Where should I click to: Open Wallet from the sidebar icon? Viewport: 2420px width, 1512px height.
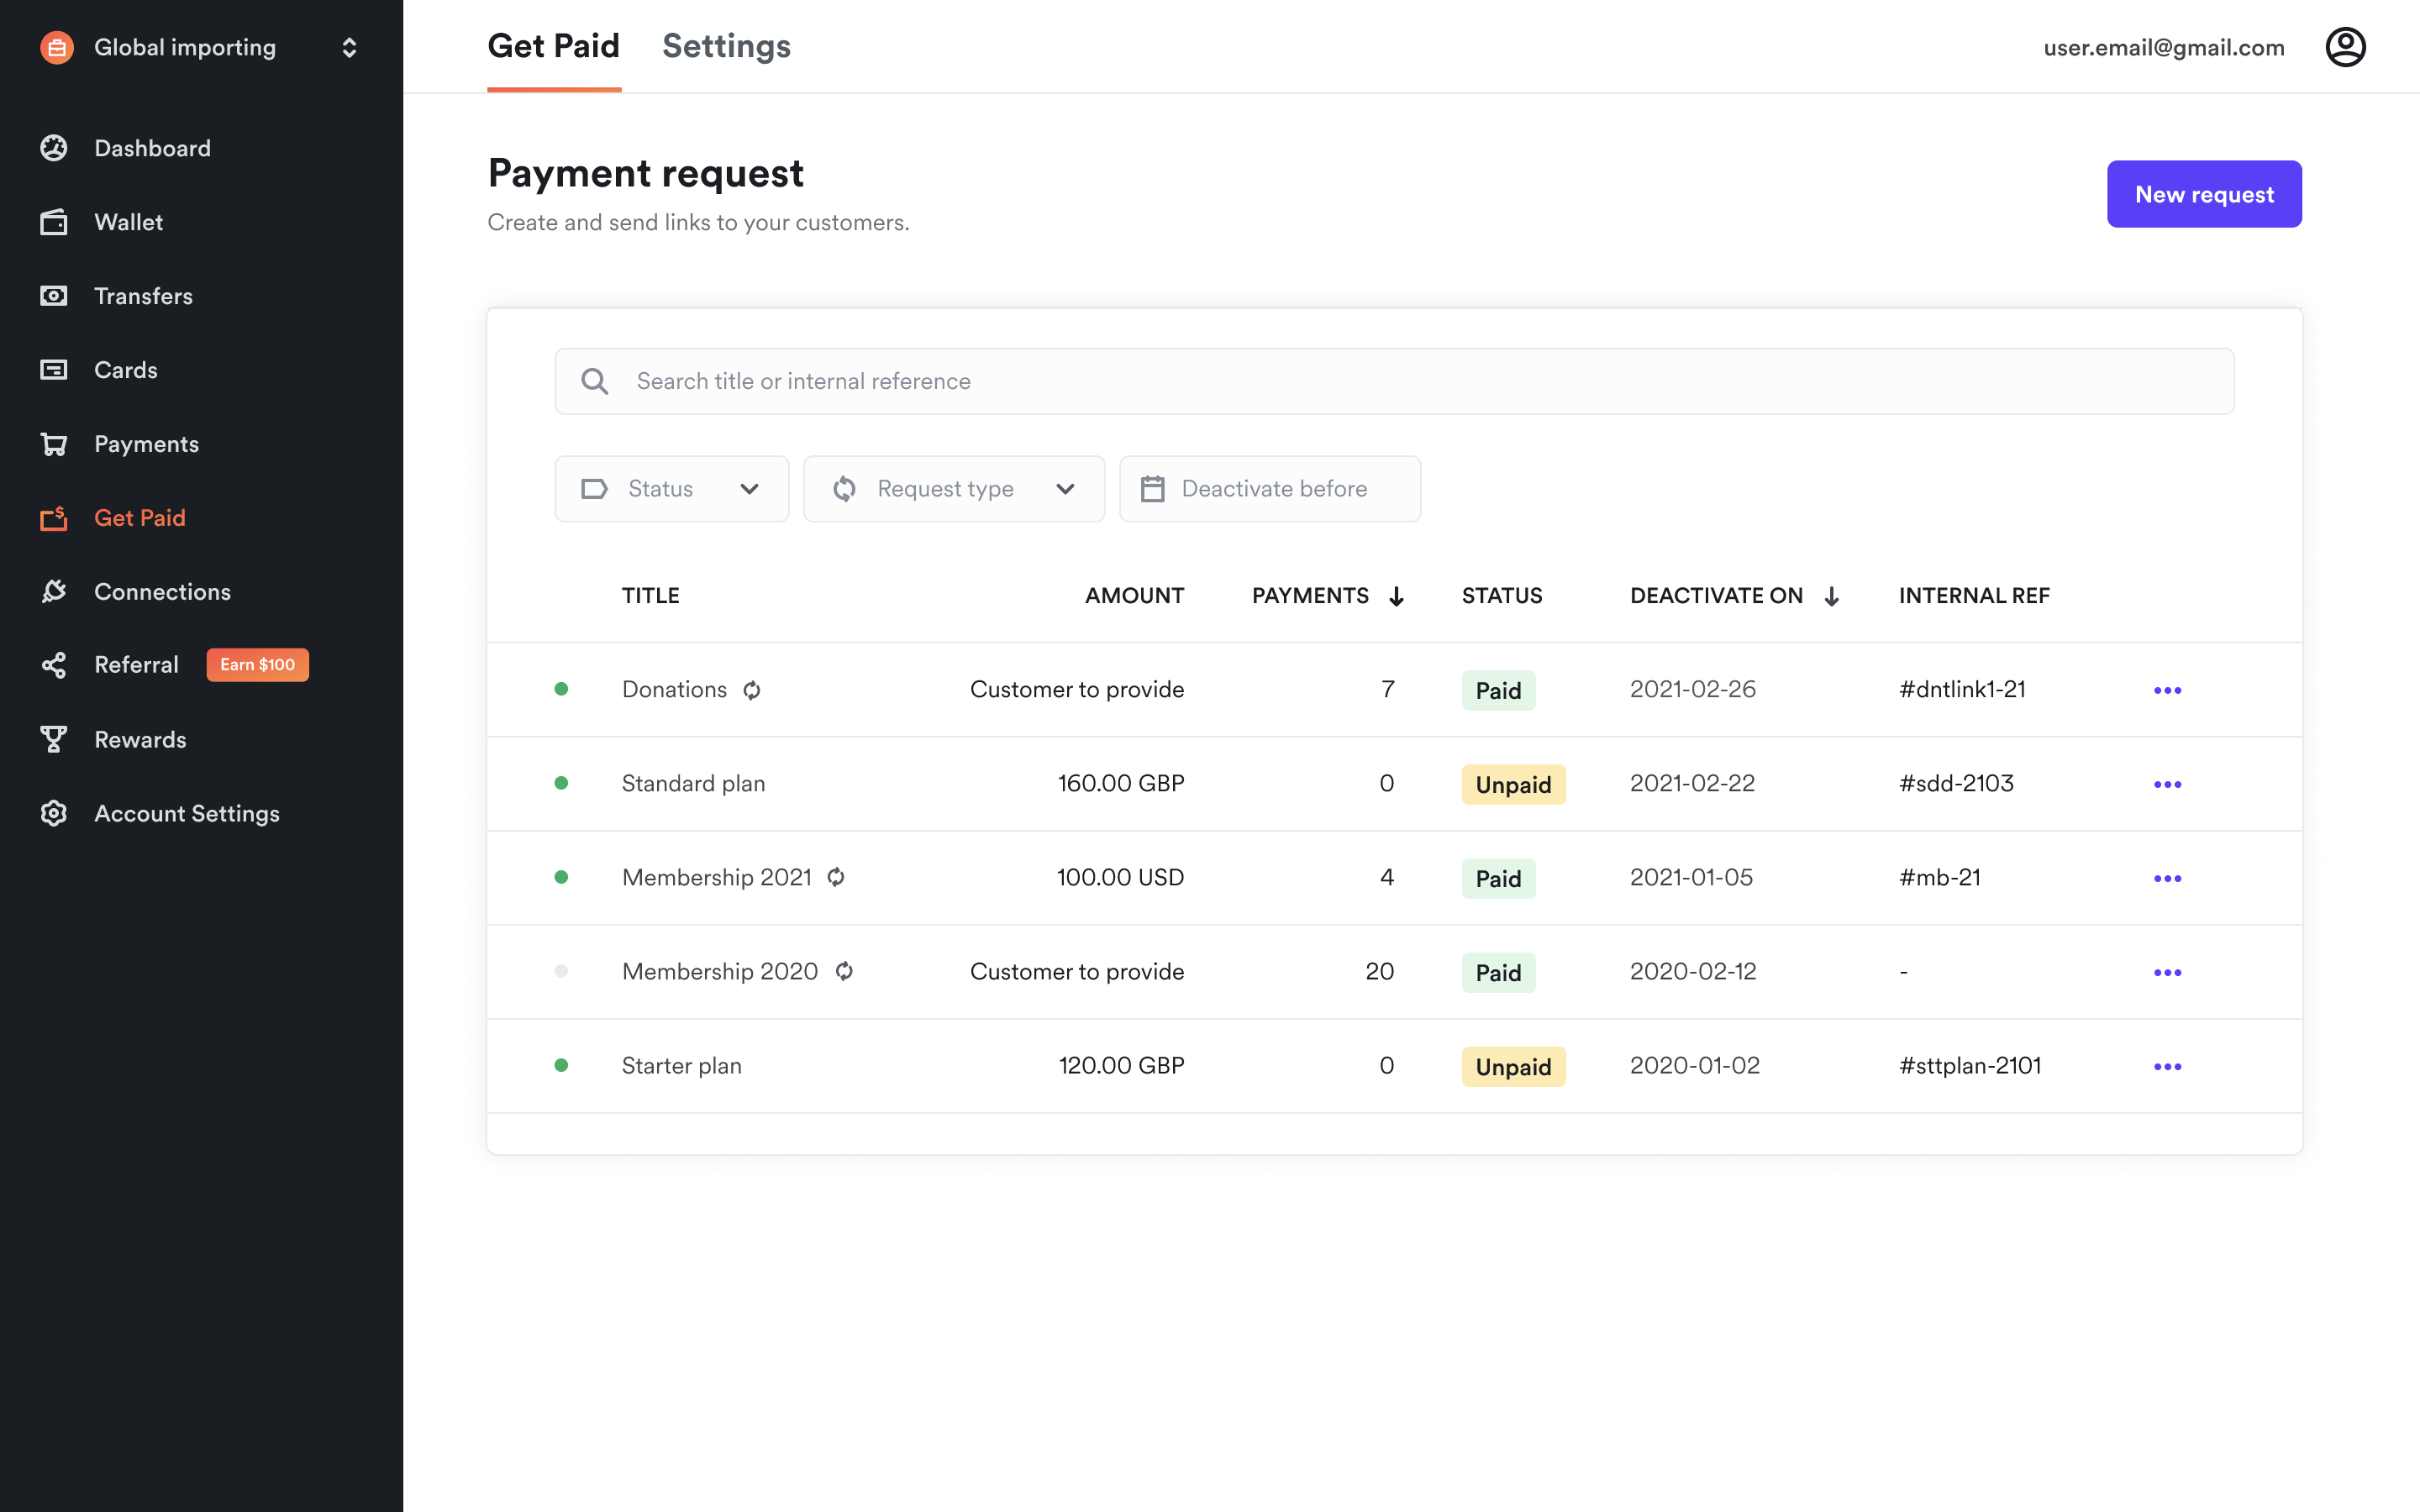click(x=54, y=222)
